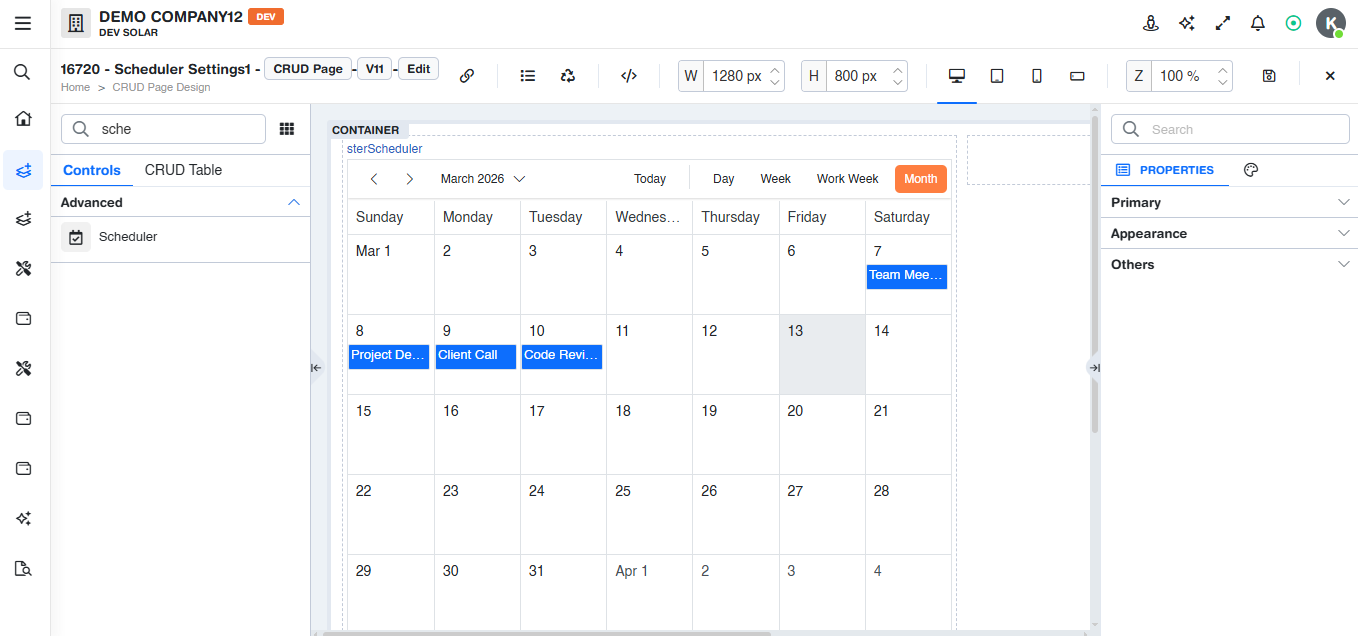Open the bulleted list toolbar icon
The image size is (1358, 636).
(x=528, y=76)
